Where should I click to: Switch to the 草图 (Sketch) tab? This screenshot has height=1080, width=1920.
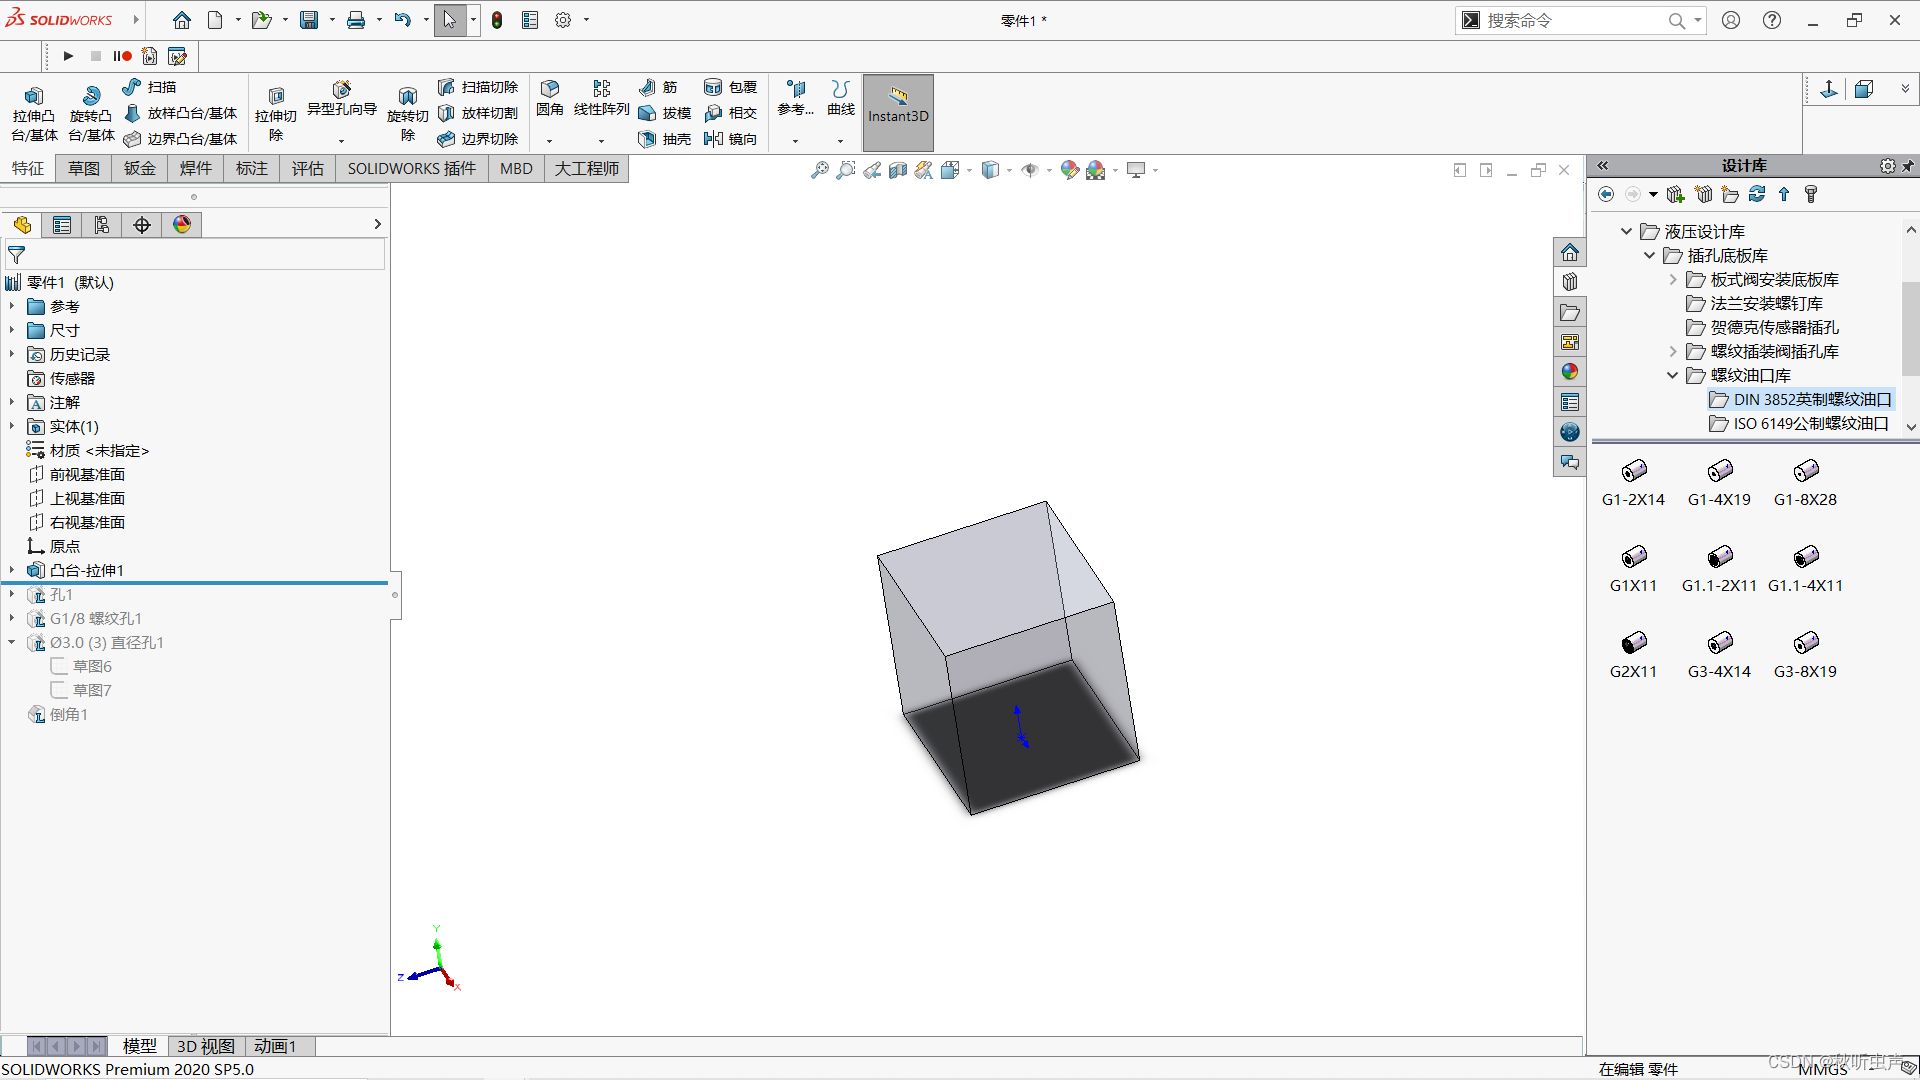(x=84, y=169)
